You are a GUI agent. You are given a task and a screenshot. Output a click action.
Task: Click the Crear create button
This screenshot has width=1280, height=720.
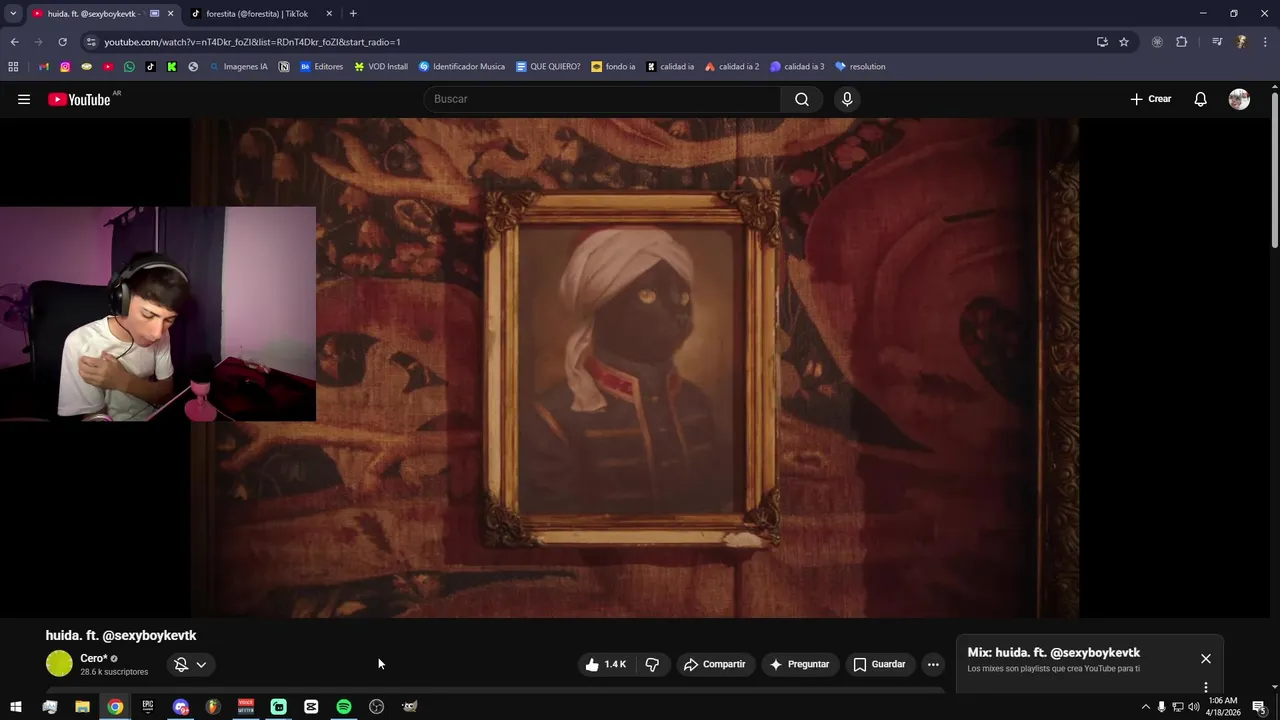(1150, 99)
